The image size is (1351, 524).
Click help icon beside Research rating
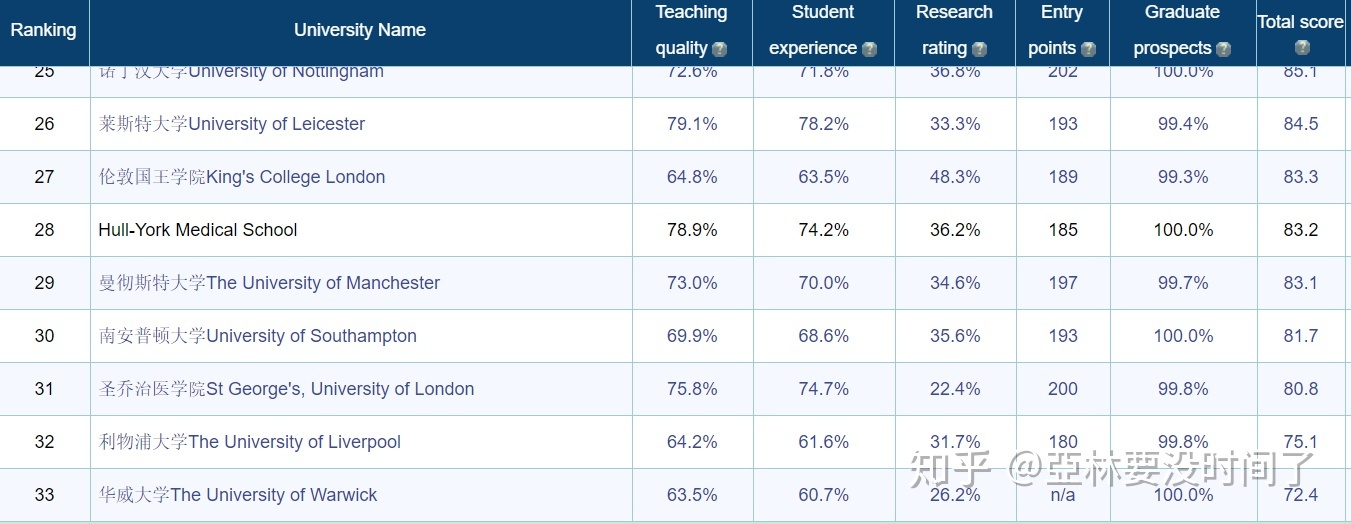tap(979, 49)
